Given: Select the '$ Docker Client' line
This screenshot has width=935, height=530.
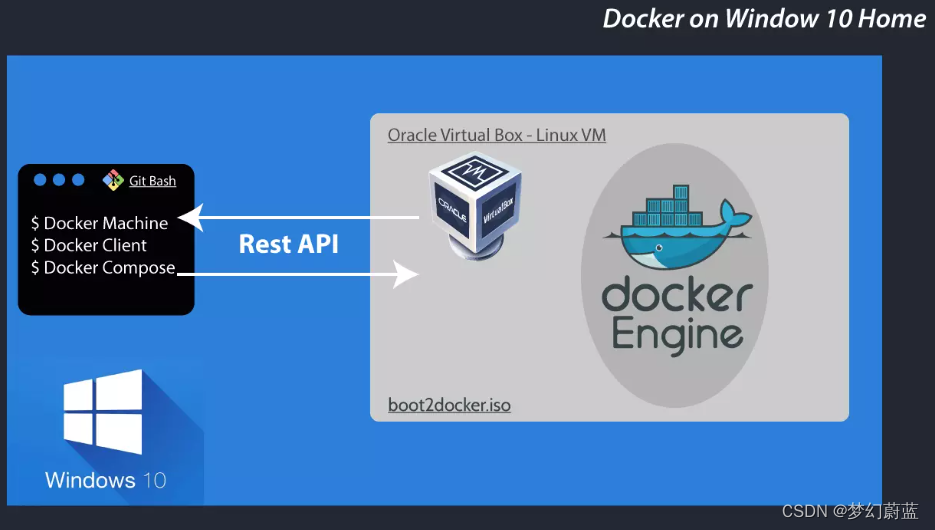Looking at the screenshot, I should 89,245.
